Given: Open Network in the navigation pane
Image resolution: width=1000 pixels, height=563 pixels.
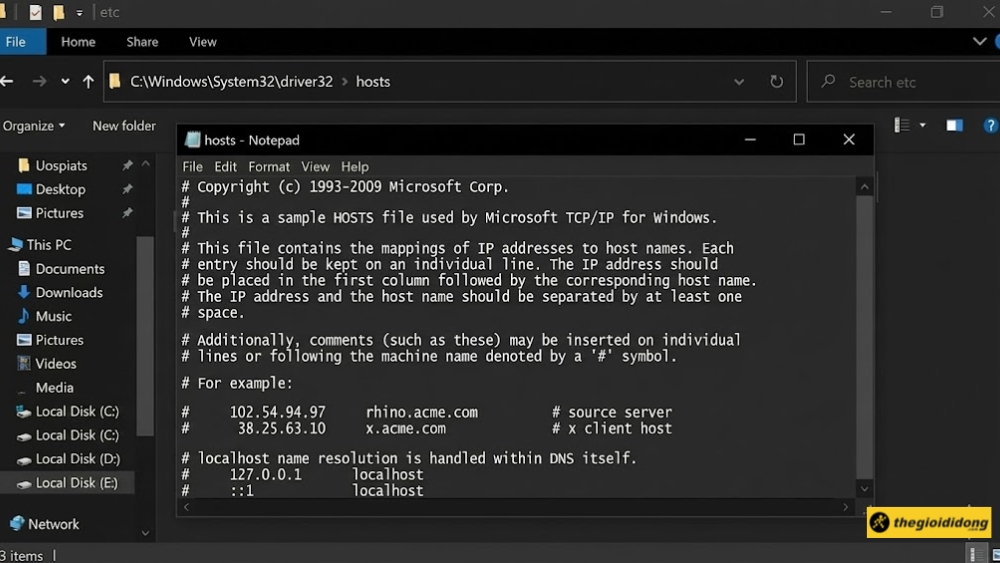Looking at the screenshot, I should (53, 524).
